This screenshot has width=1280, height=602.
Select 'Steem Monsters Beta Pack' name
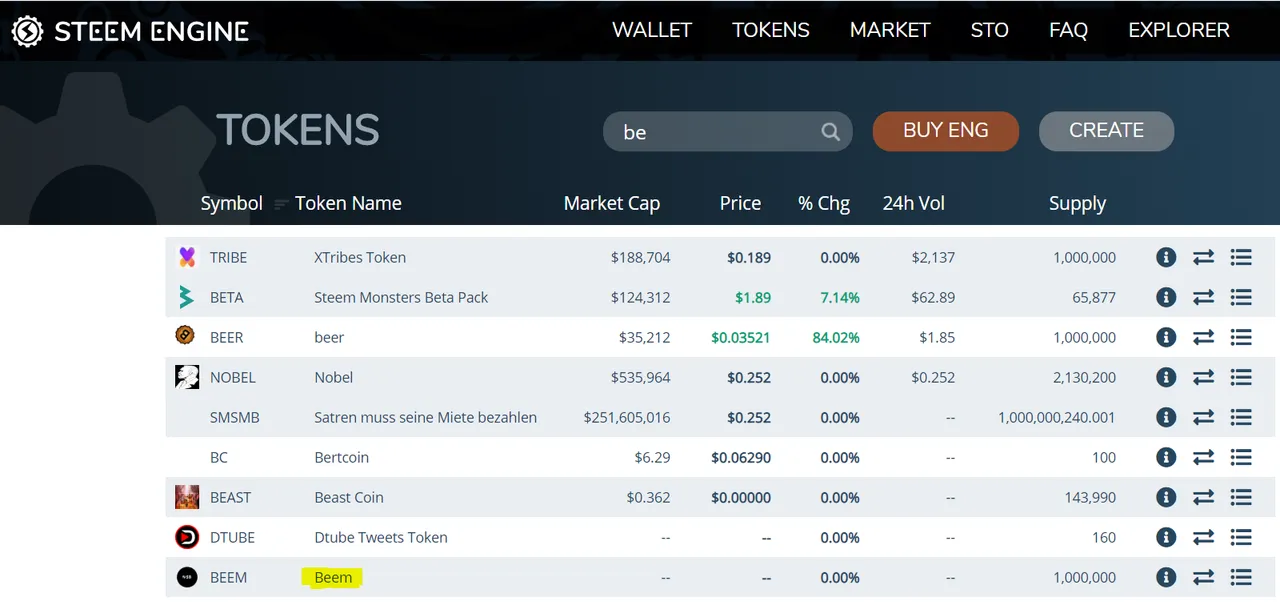[x=401, y=297]
